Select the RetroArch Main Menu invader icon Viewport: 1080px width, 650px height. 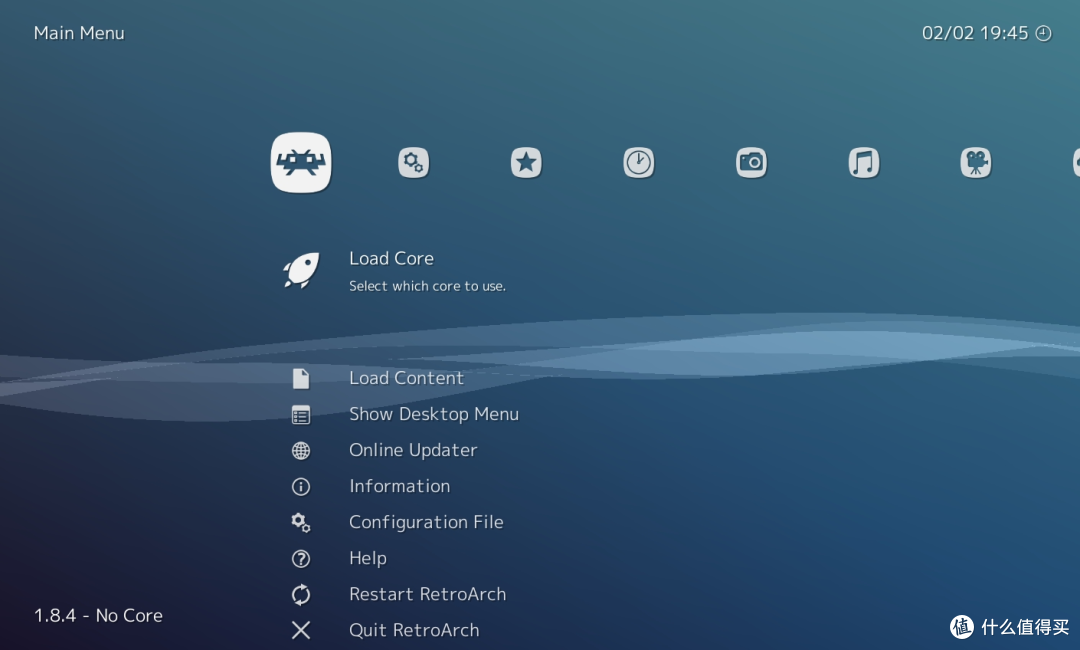pyautogui.click(x=301, y=162)
